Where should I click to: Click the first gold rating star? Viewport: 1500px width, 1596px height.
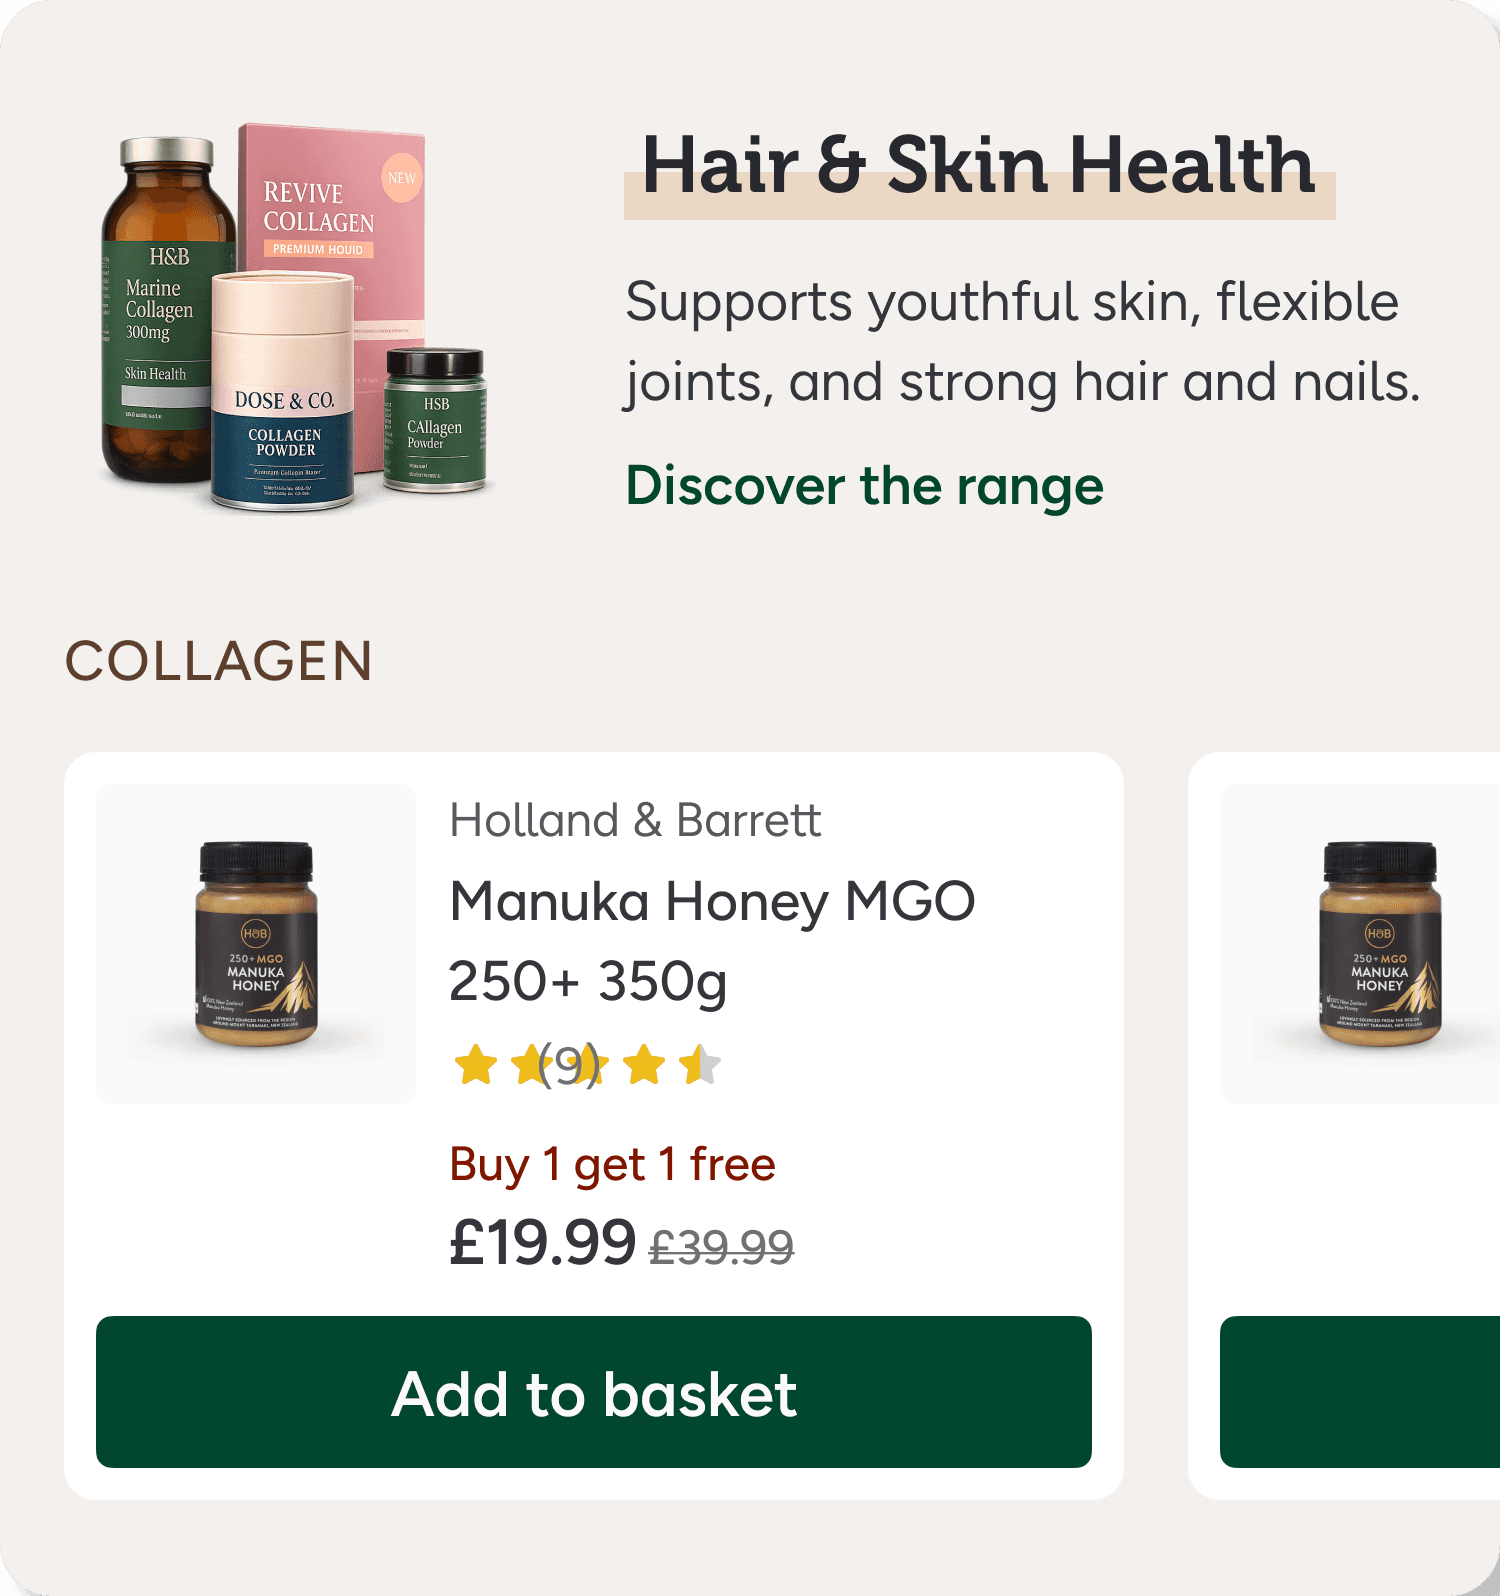pos(476,1064)
